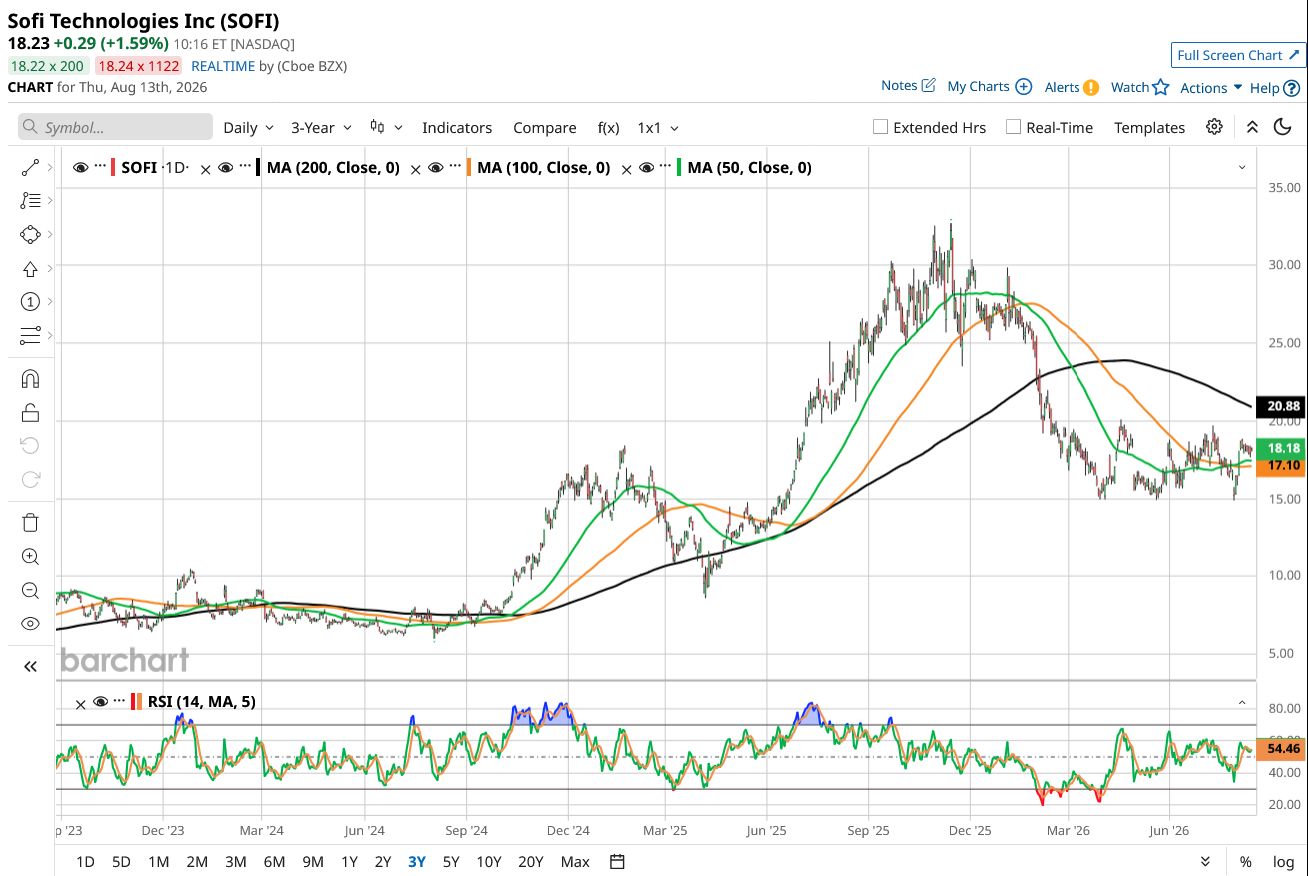Open the Daily frequency dropdown

point(248,128)
